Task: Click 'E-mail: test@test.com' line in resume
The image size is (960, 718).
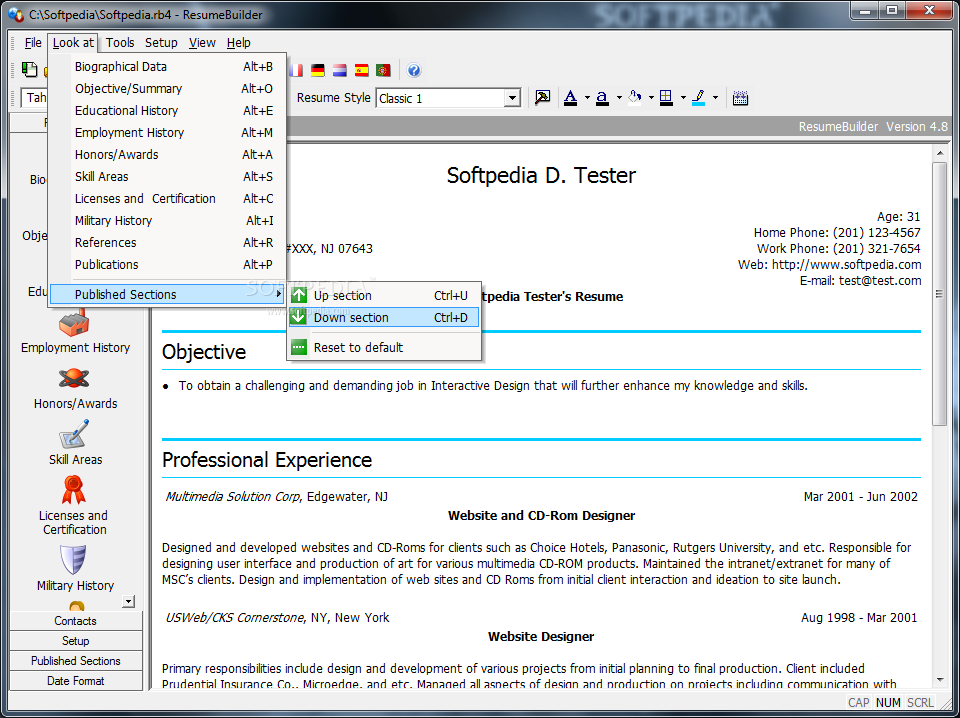Action: click(x=860, y=281)
